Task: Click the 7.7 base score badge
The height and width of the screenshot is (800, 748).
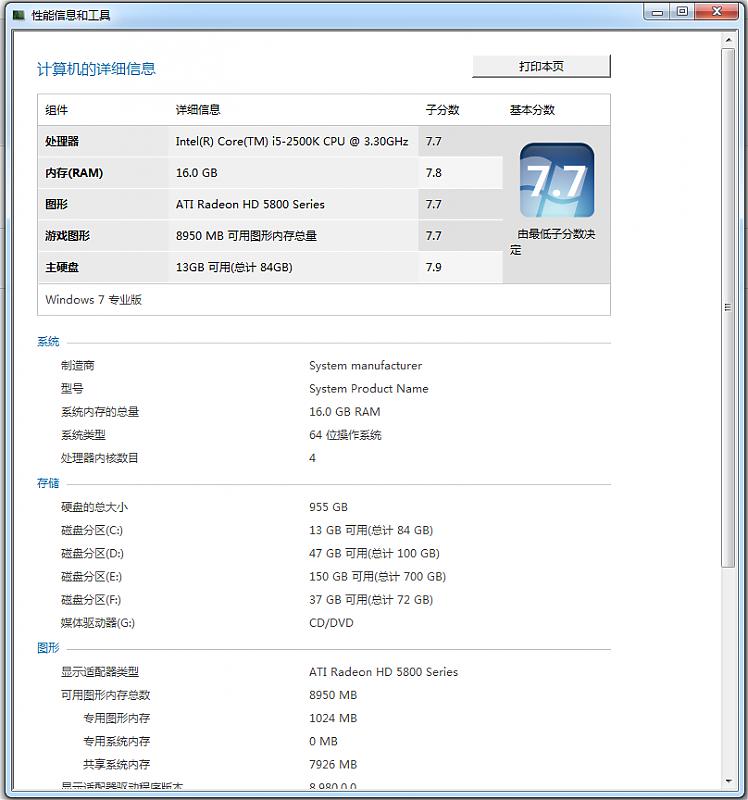Action: coord(556,181)
